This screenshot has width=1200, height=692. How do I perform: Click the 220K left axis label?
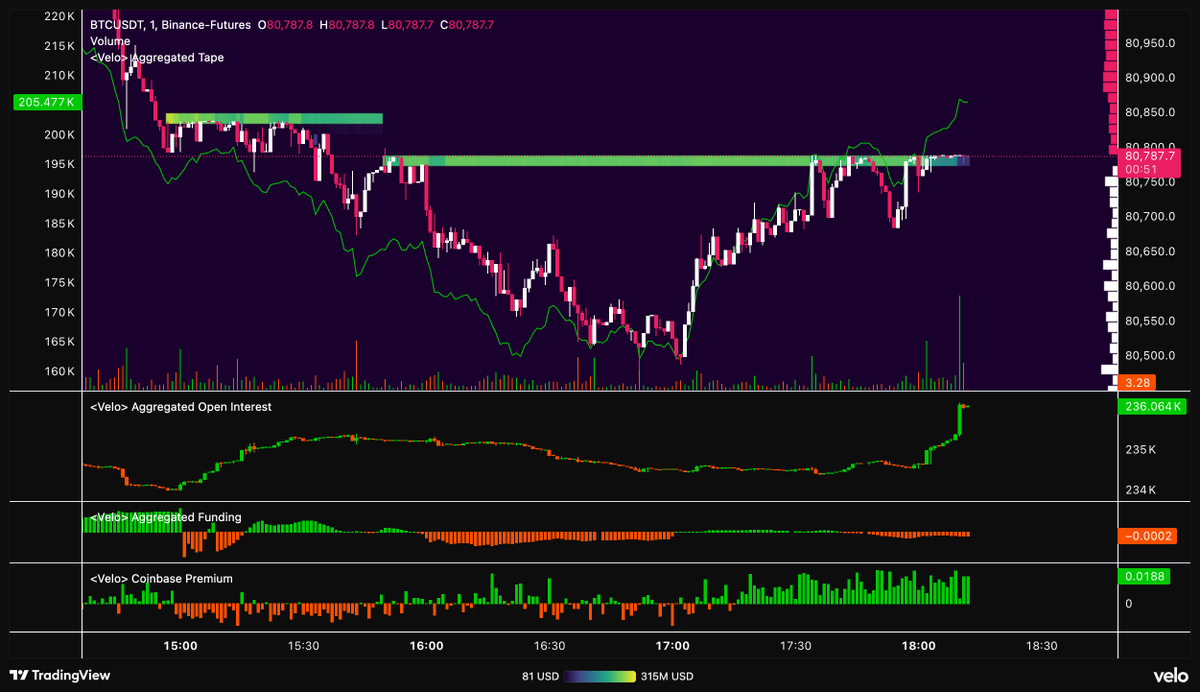[59, 16]
